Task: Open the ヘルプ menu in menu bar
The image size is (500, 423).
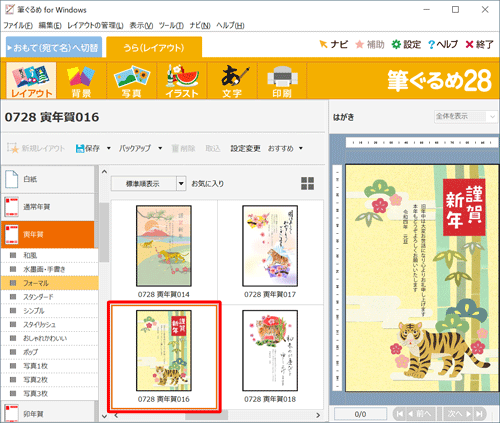Action: coord(230,25)
